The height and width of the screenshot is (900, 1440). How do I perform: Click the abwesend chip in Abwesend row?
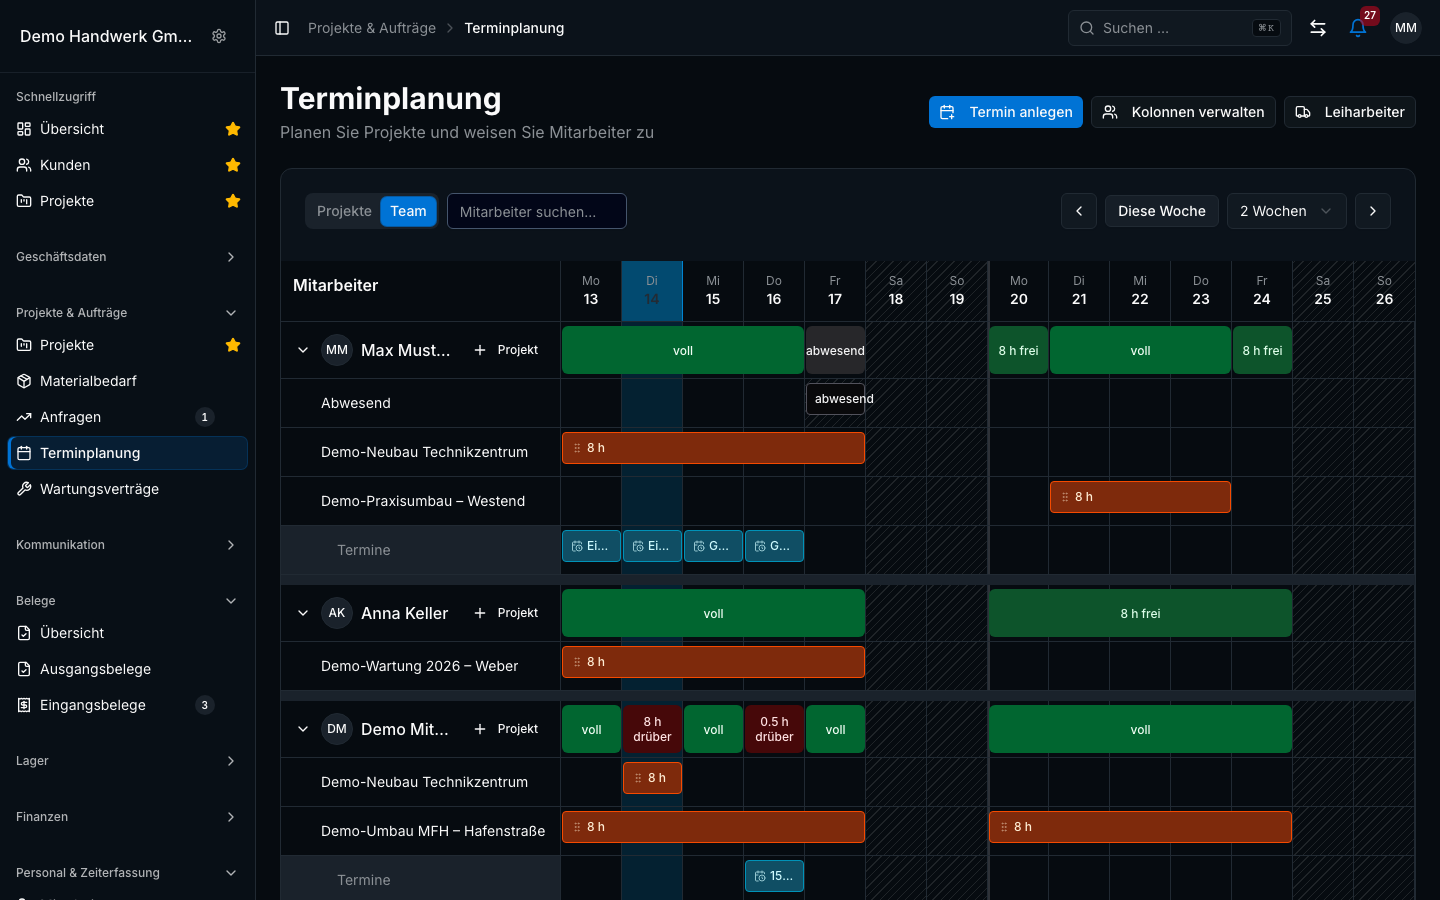coord(835,399)
